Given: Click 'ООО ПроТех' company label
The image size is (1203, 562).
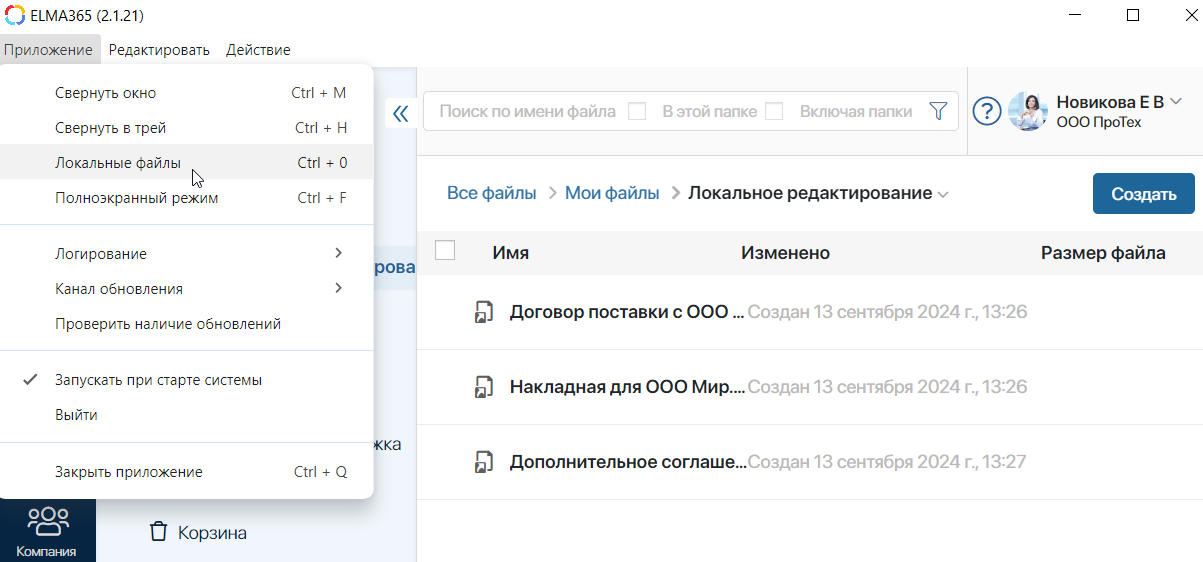Looking at the screenshot, I should coord(1098,123).
